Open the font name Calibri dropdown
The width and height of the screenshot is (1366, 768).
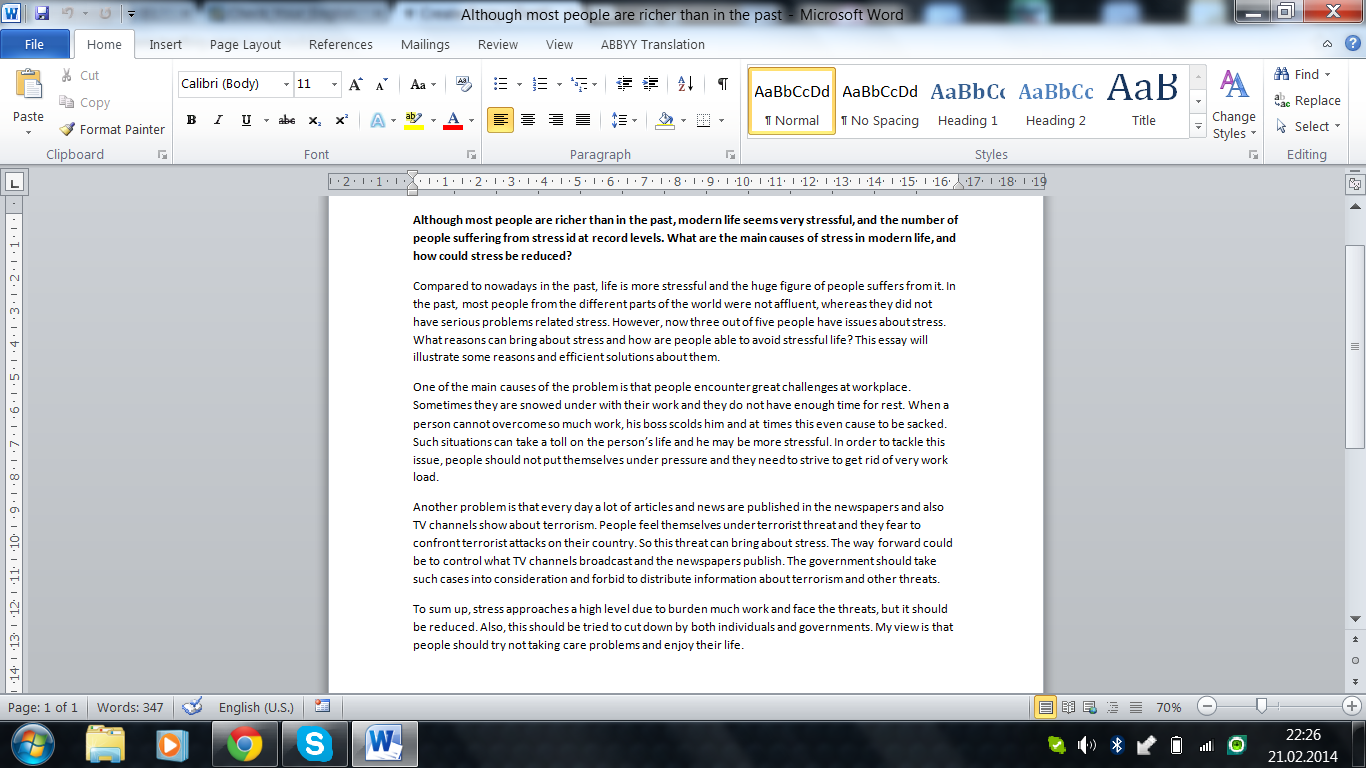point(287,84)
